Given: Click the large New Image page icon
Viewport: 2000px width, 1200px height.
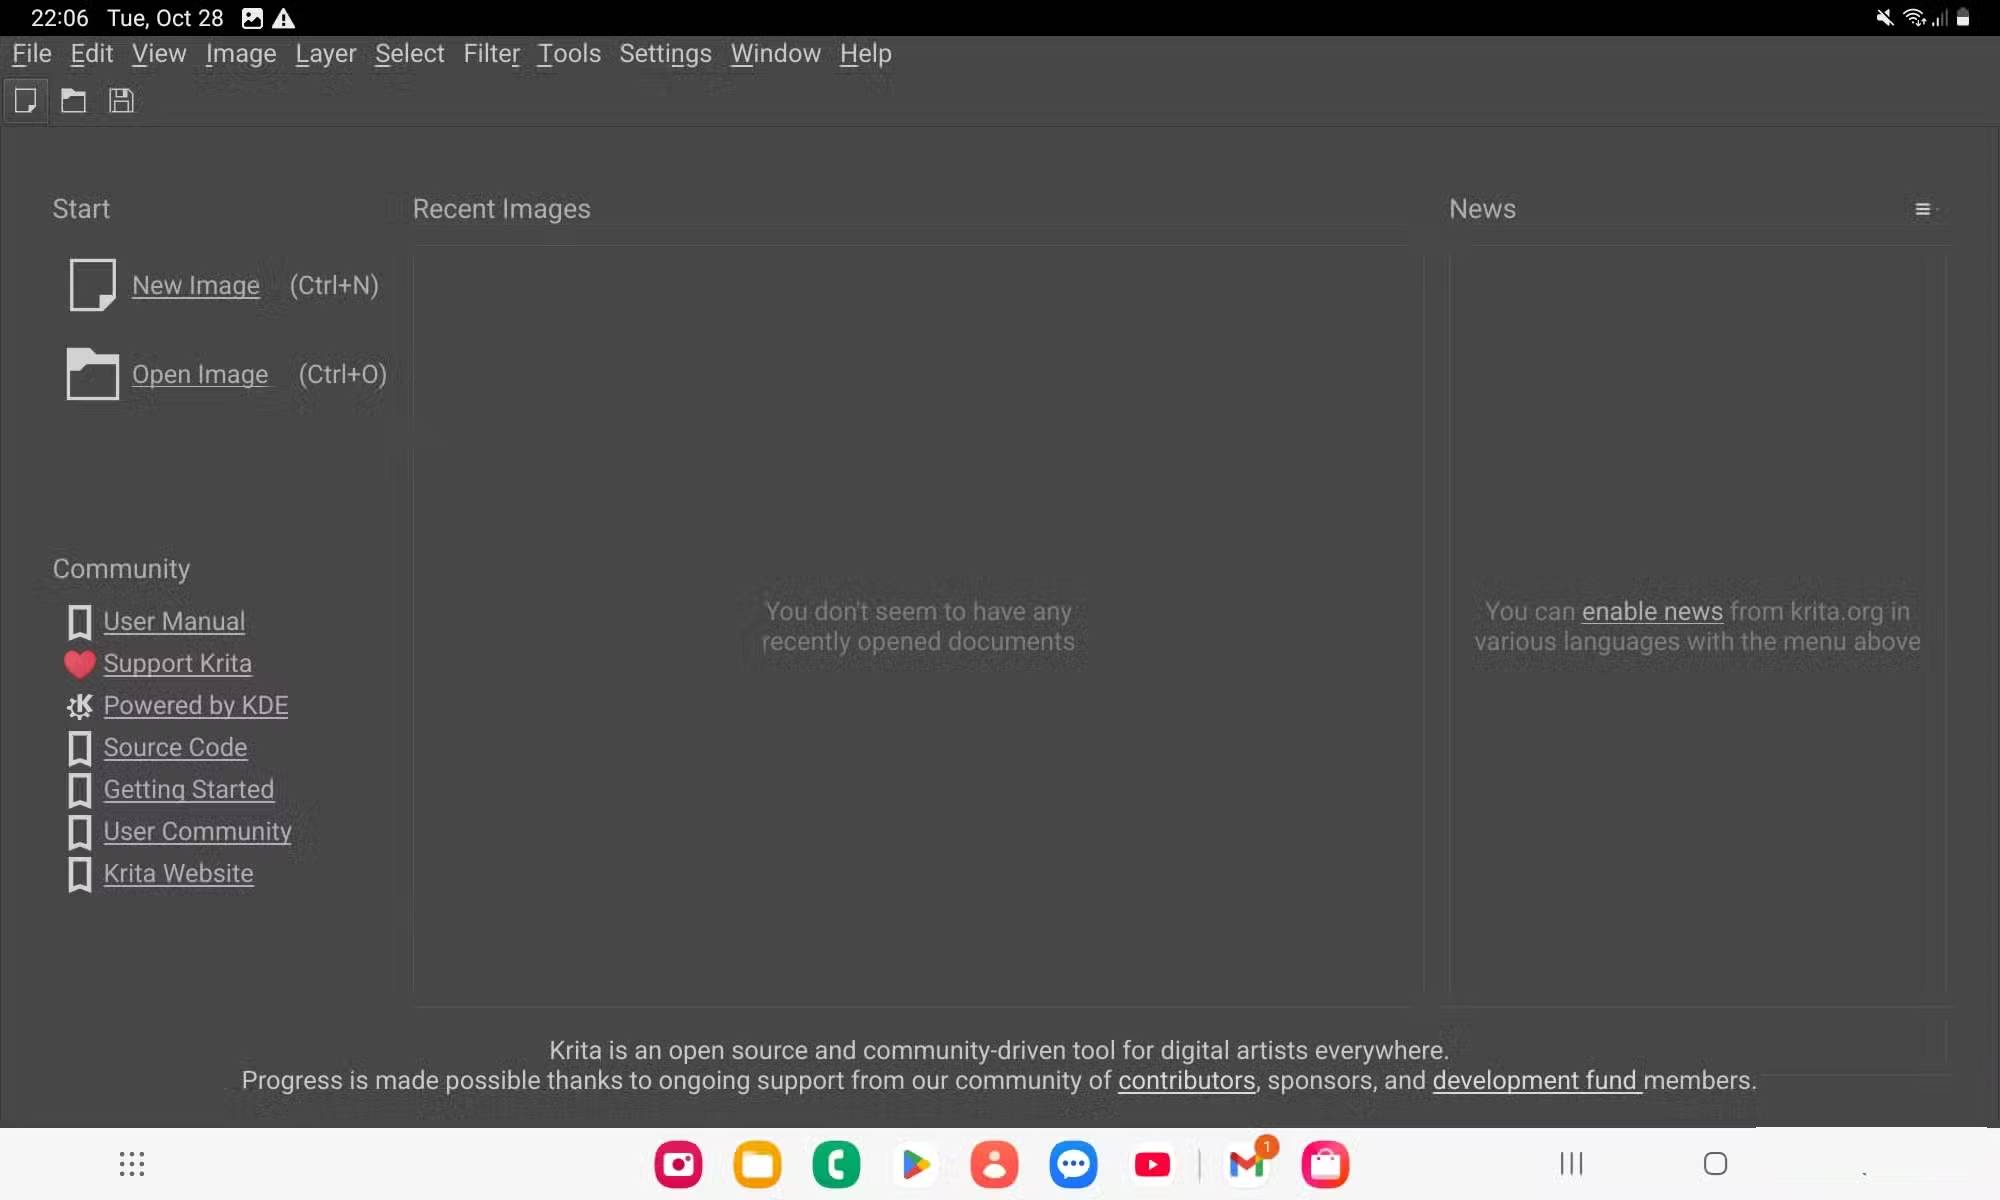Looking at the screenshot, I should pos(92,285).
